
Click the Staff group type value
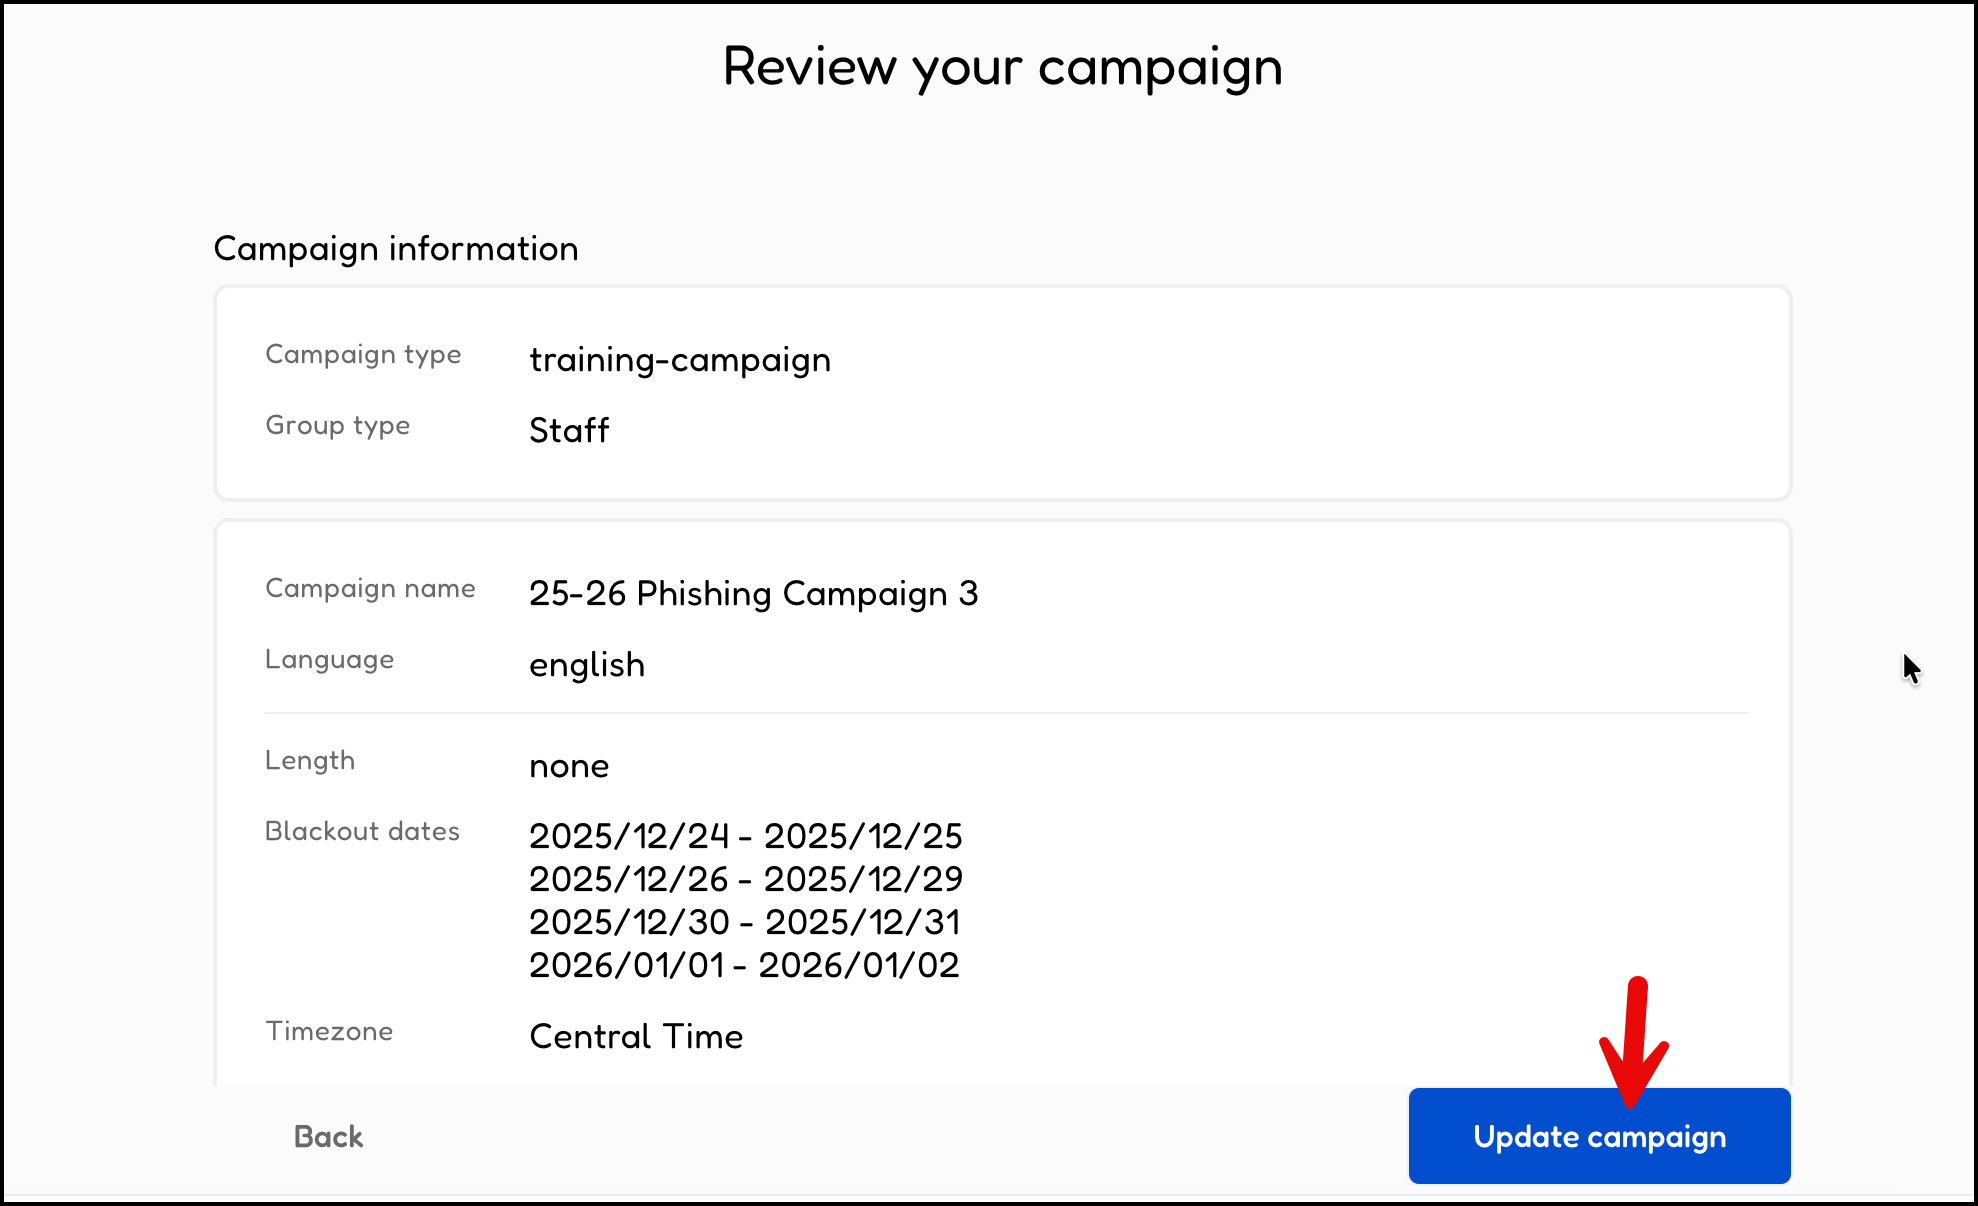(x=569, y=431)
